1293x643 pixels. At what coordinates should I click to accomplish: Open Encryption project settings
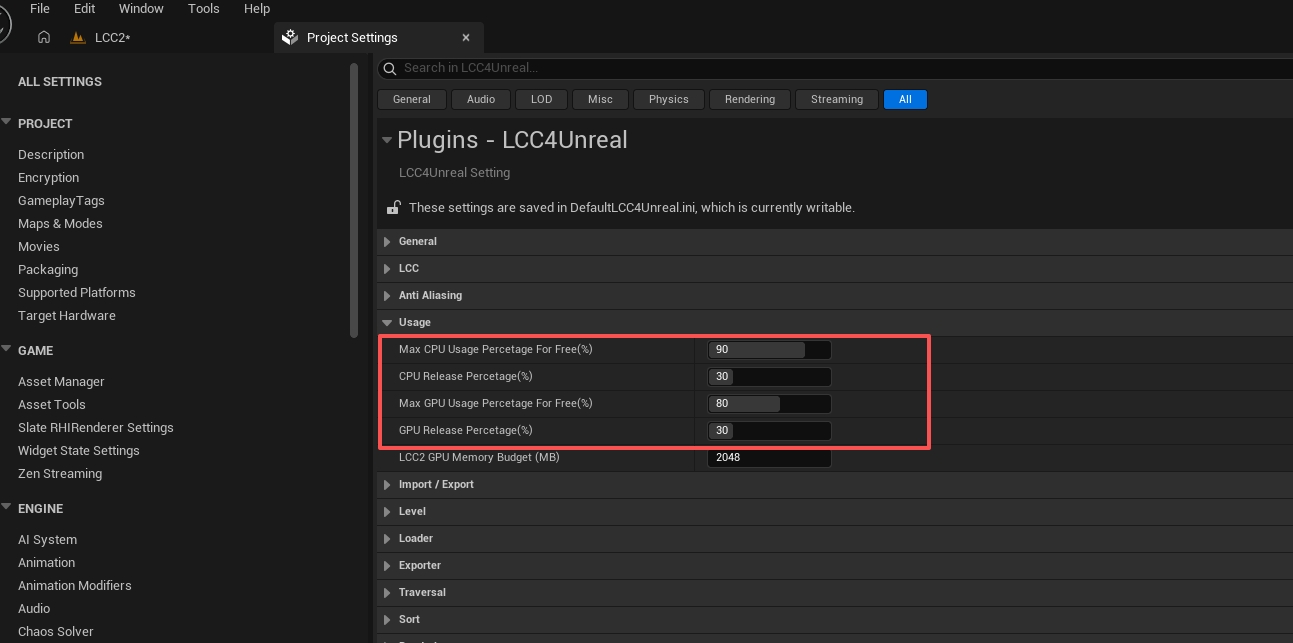pyautogui.click(x=48, y=177)
